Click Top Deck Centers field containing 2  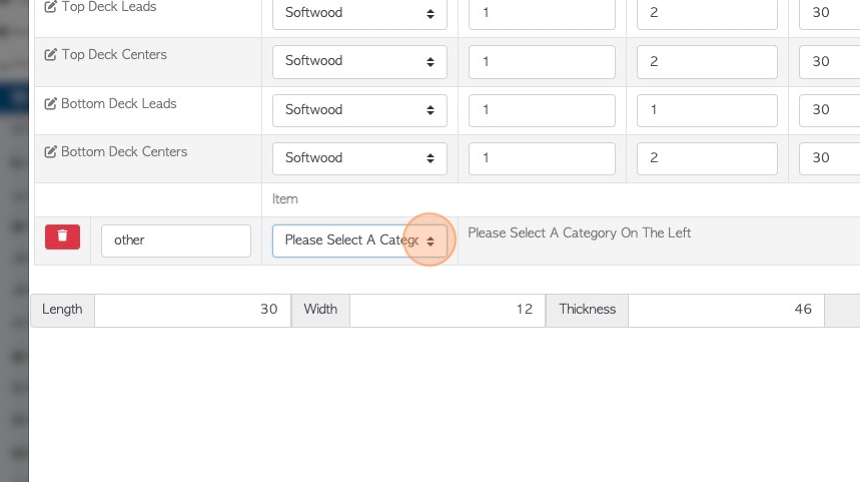[707, 61]
